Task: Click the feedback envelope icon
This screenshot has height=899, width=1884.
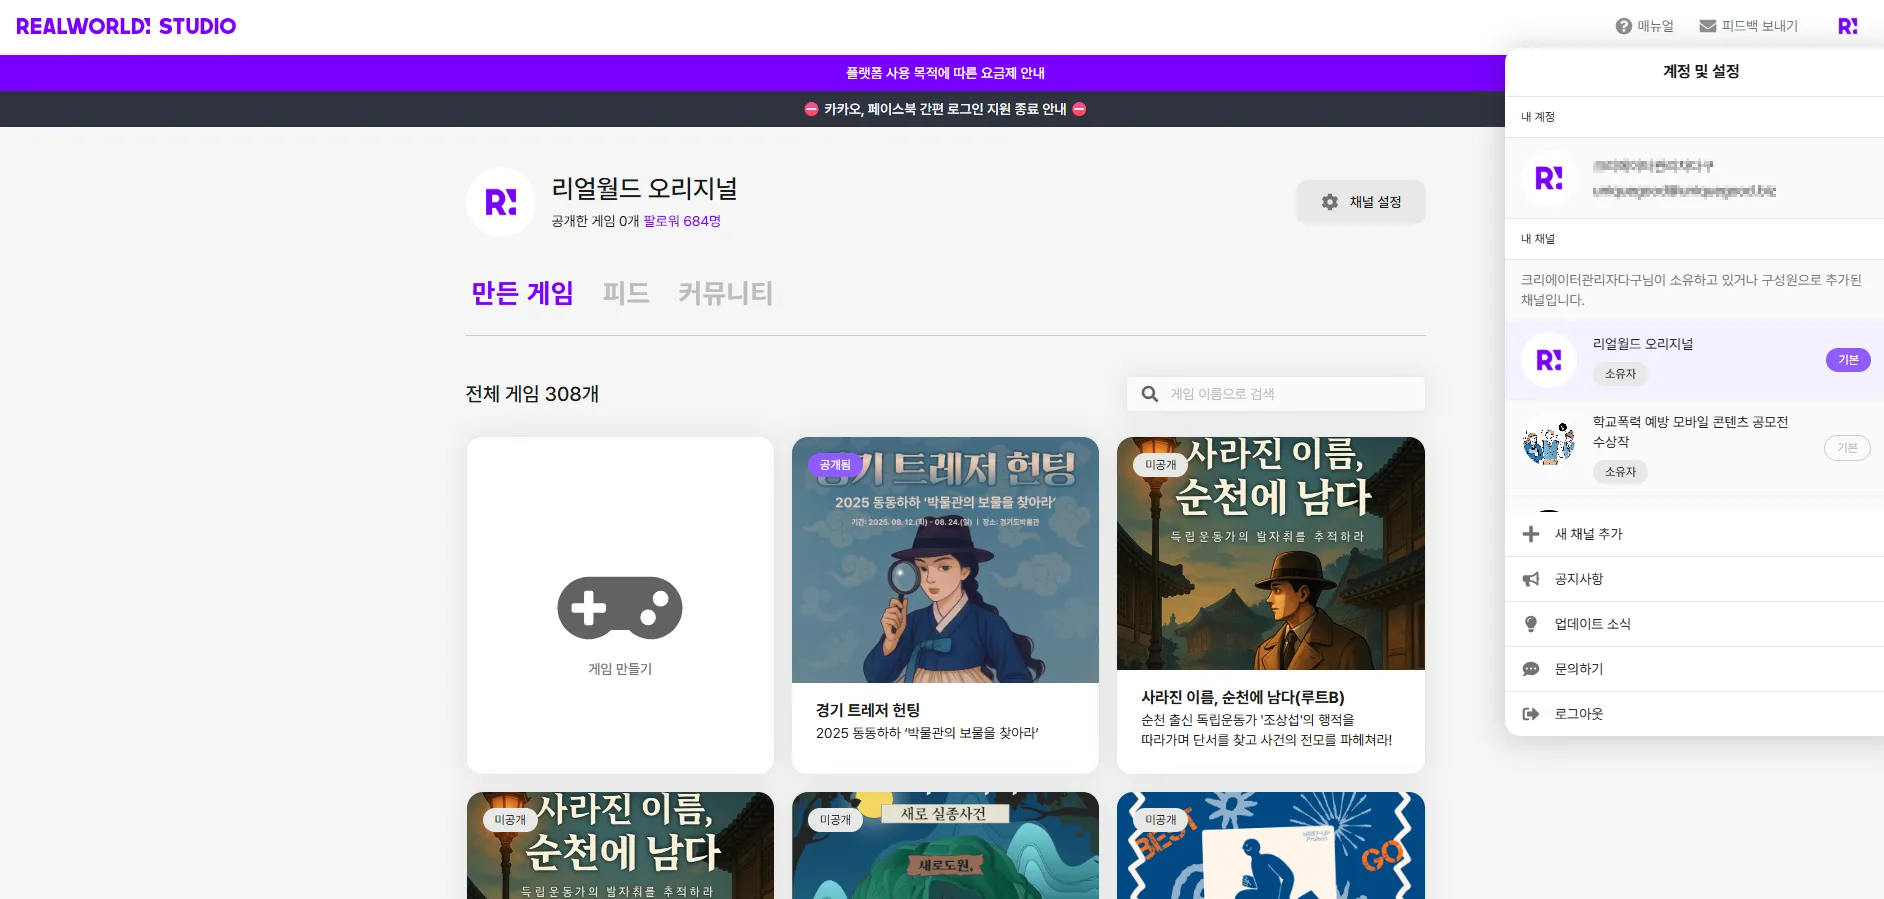Action: [x=1708, y=26]
